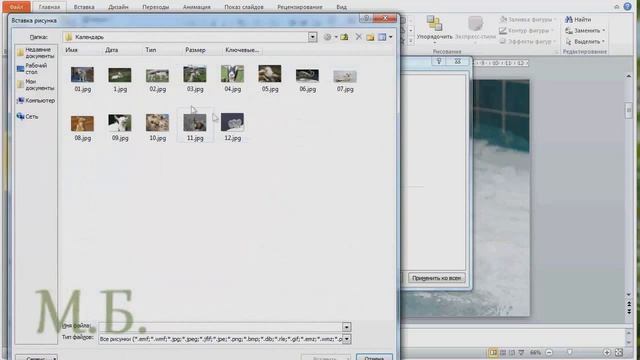
Task: Switch to the Переходы ribbon tab
Action: click(x=156, y=7)
